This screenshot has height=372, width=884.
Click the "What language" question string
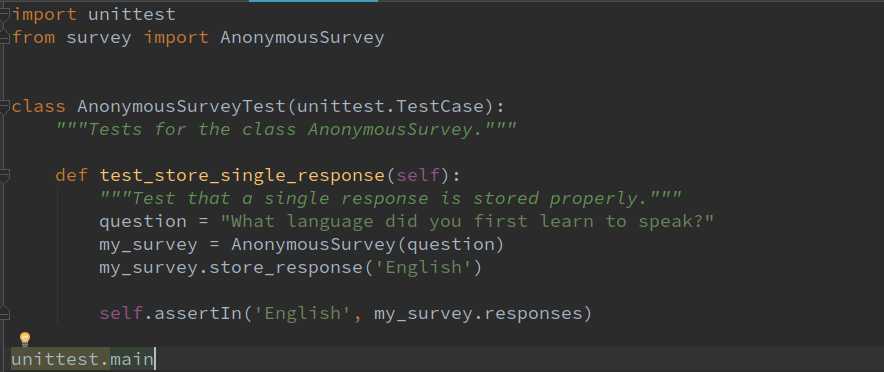[467, 221]
